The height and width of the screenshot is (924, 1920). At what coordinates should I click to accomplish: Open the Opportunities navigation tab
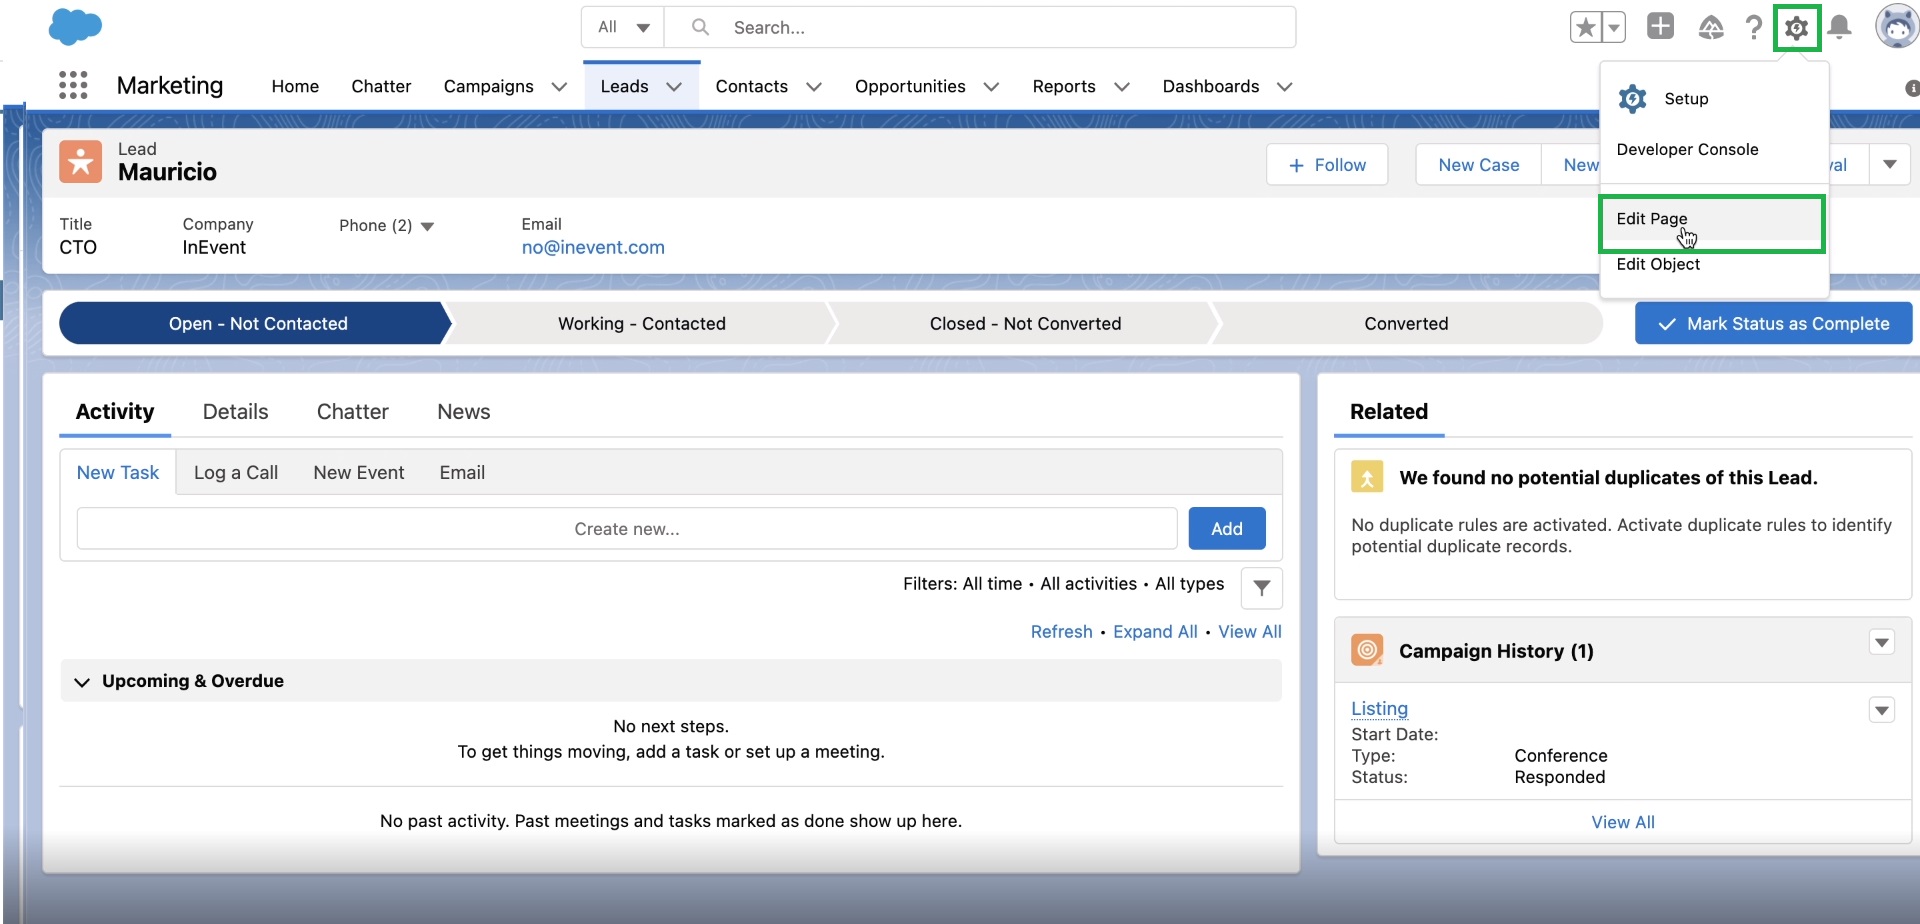pyautogui.click(x=910, y=86)
